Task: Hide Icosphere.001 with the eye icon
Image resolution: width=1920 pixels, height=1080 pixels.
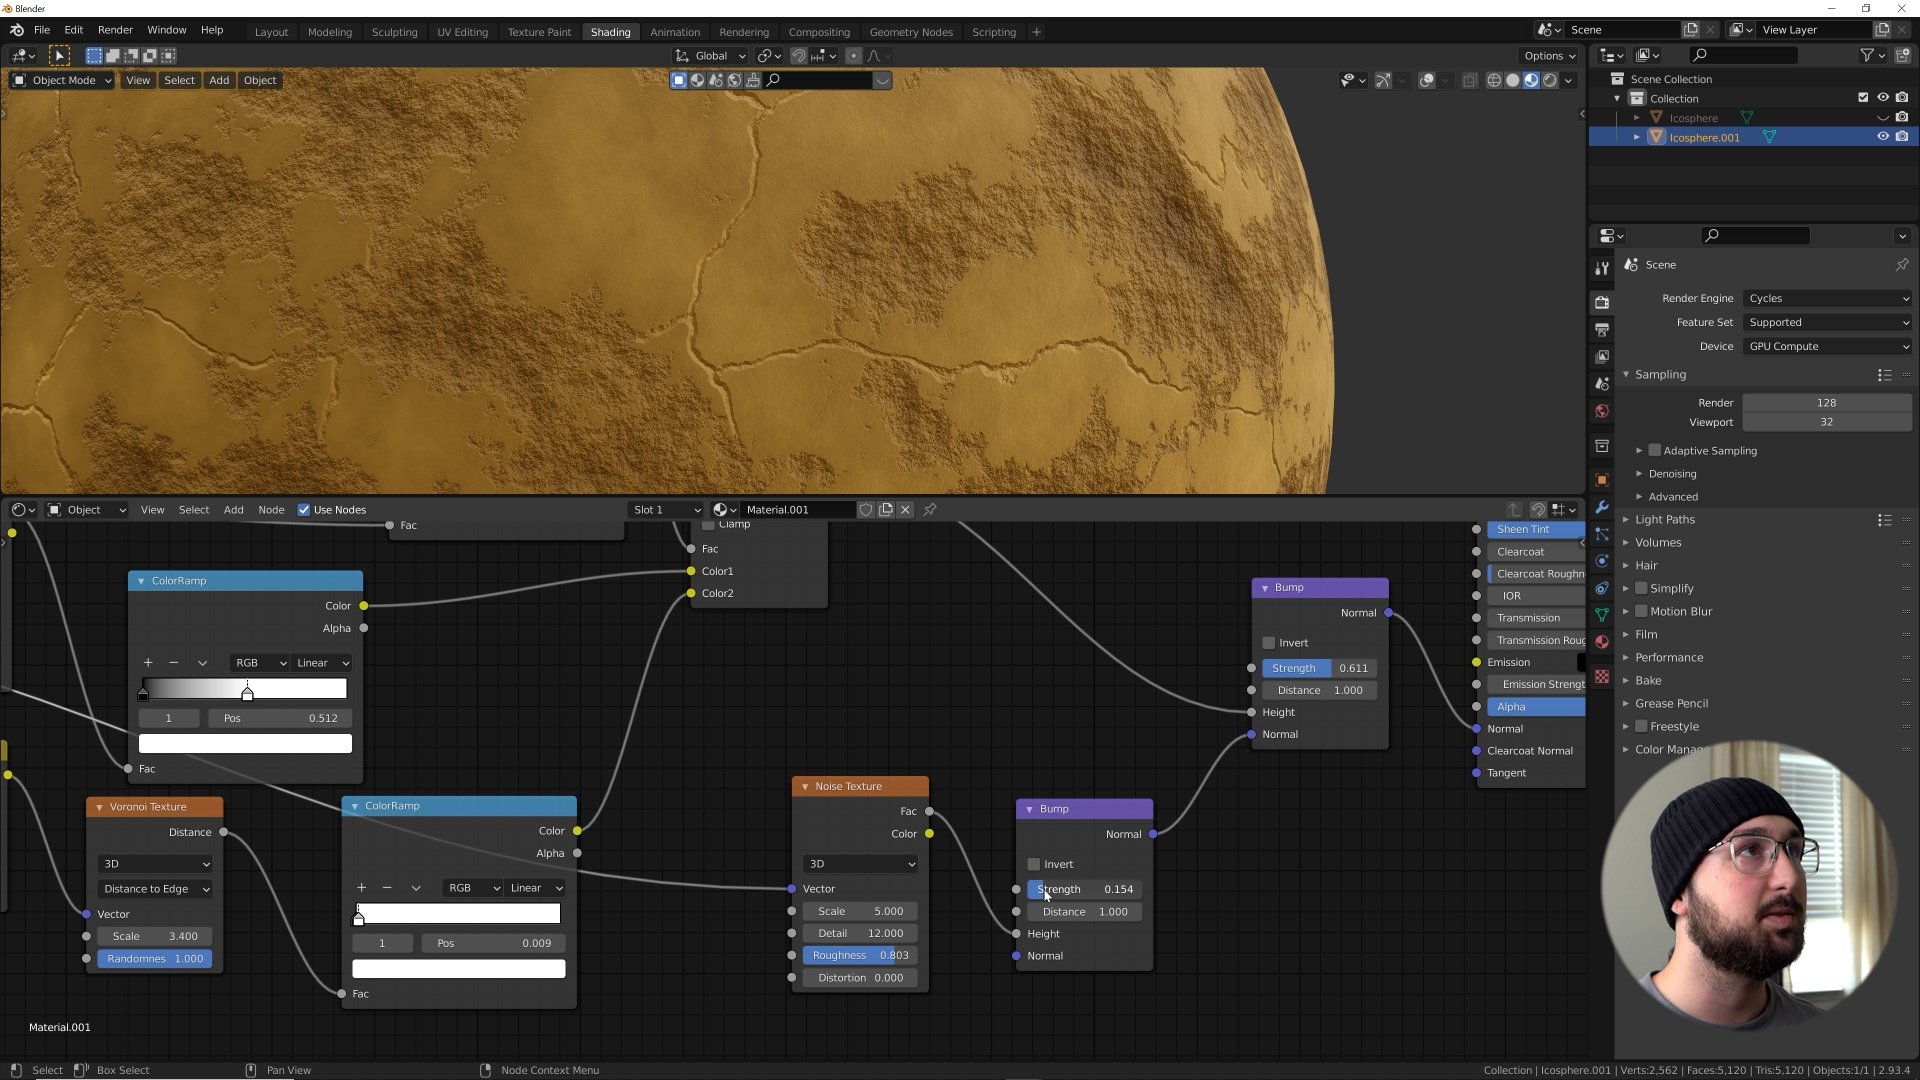Action: [1882, 137]
